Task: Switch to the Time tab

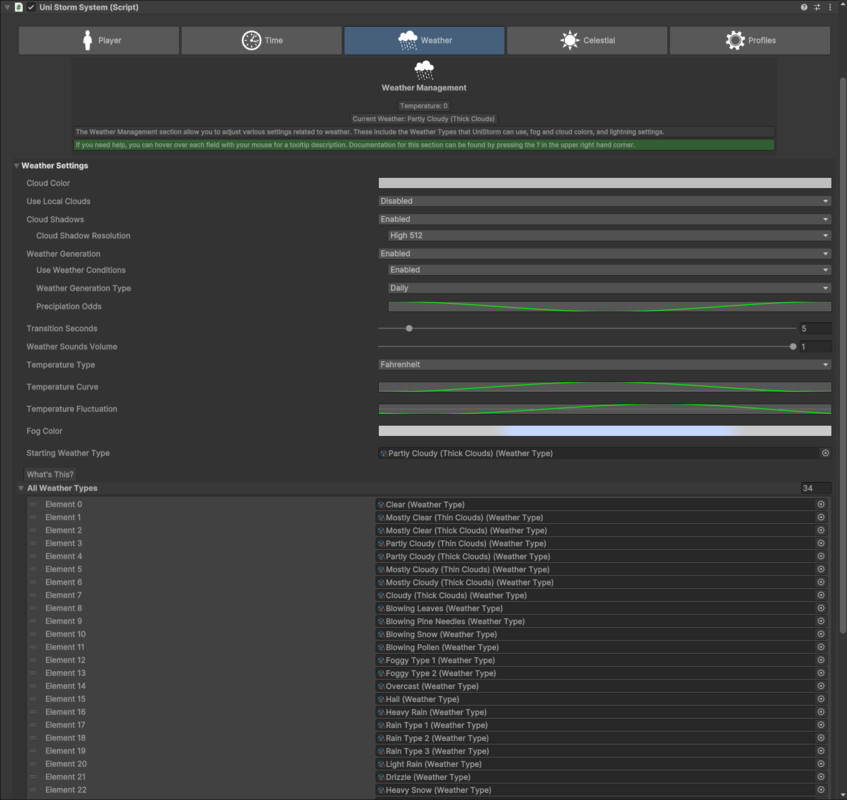Action: coord(261,41)
